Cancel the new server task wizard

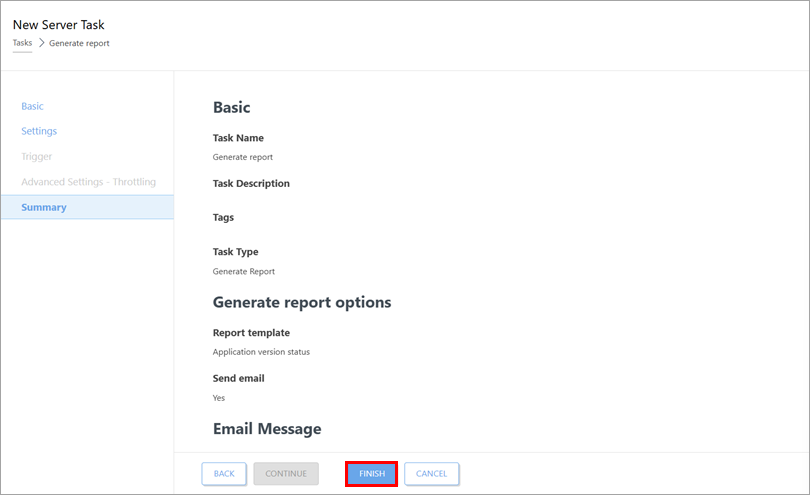[431, 473]
